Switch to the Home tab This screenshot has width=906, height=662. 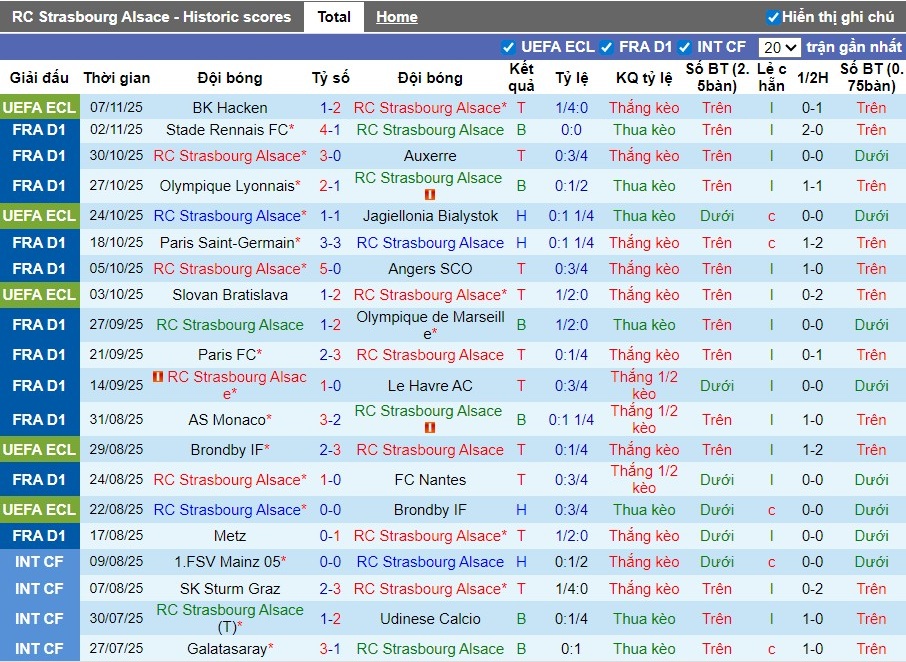tap(396, 16)
